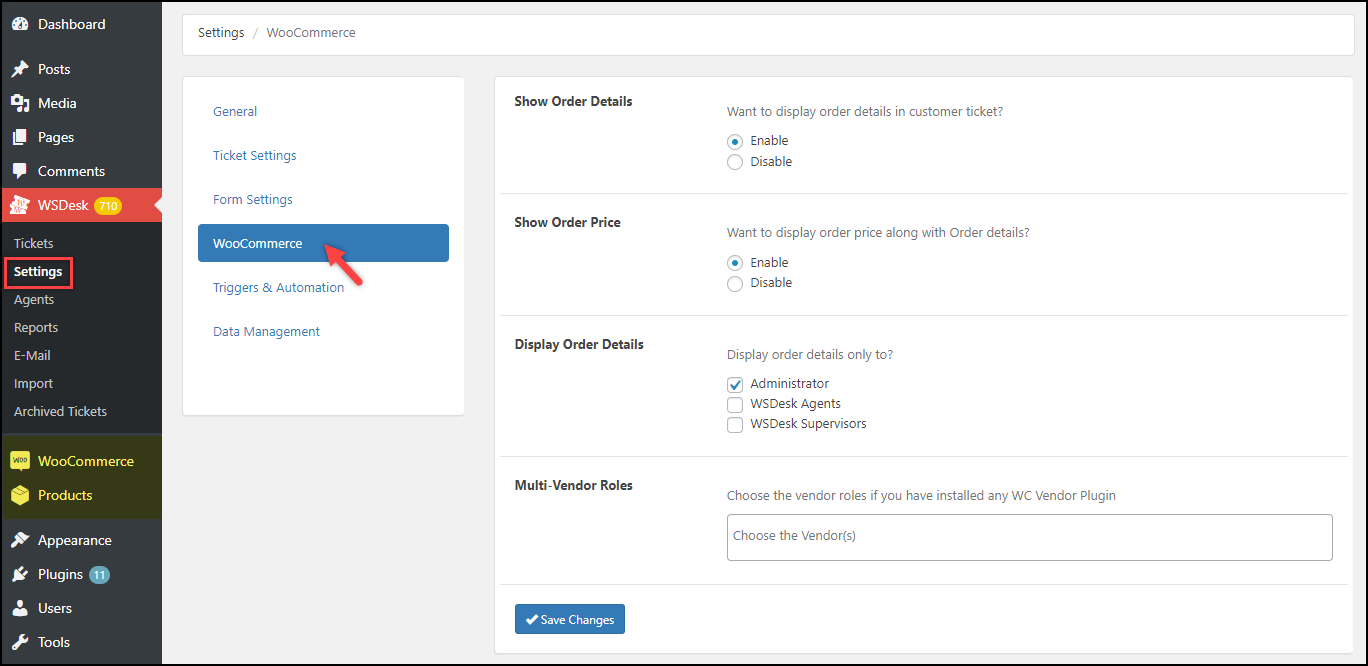Open the Archived Tickets submenu link

(60, 411)
